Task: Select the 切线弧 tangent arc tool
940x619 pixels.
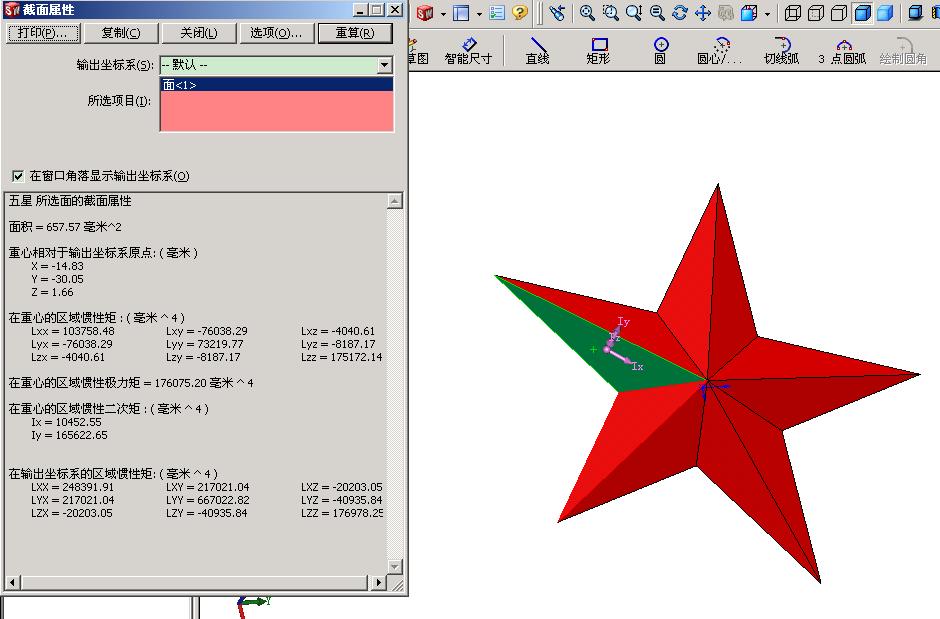Action: pyautogui.click(x=782, y=51)
